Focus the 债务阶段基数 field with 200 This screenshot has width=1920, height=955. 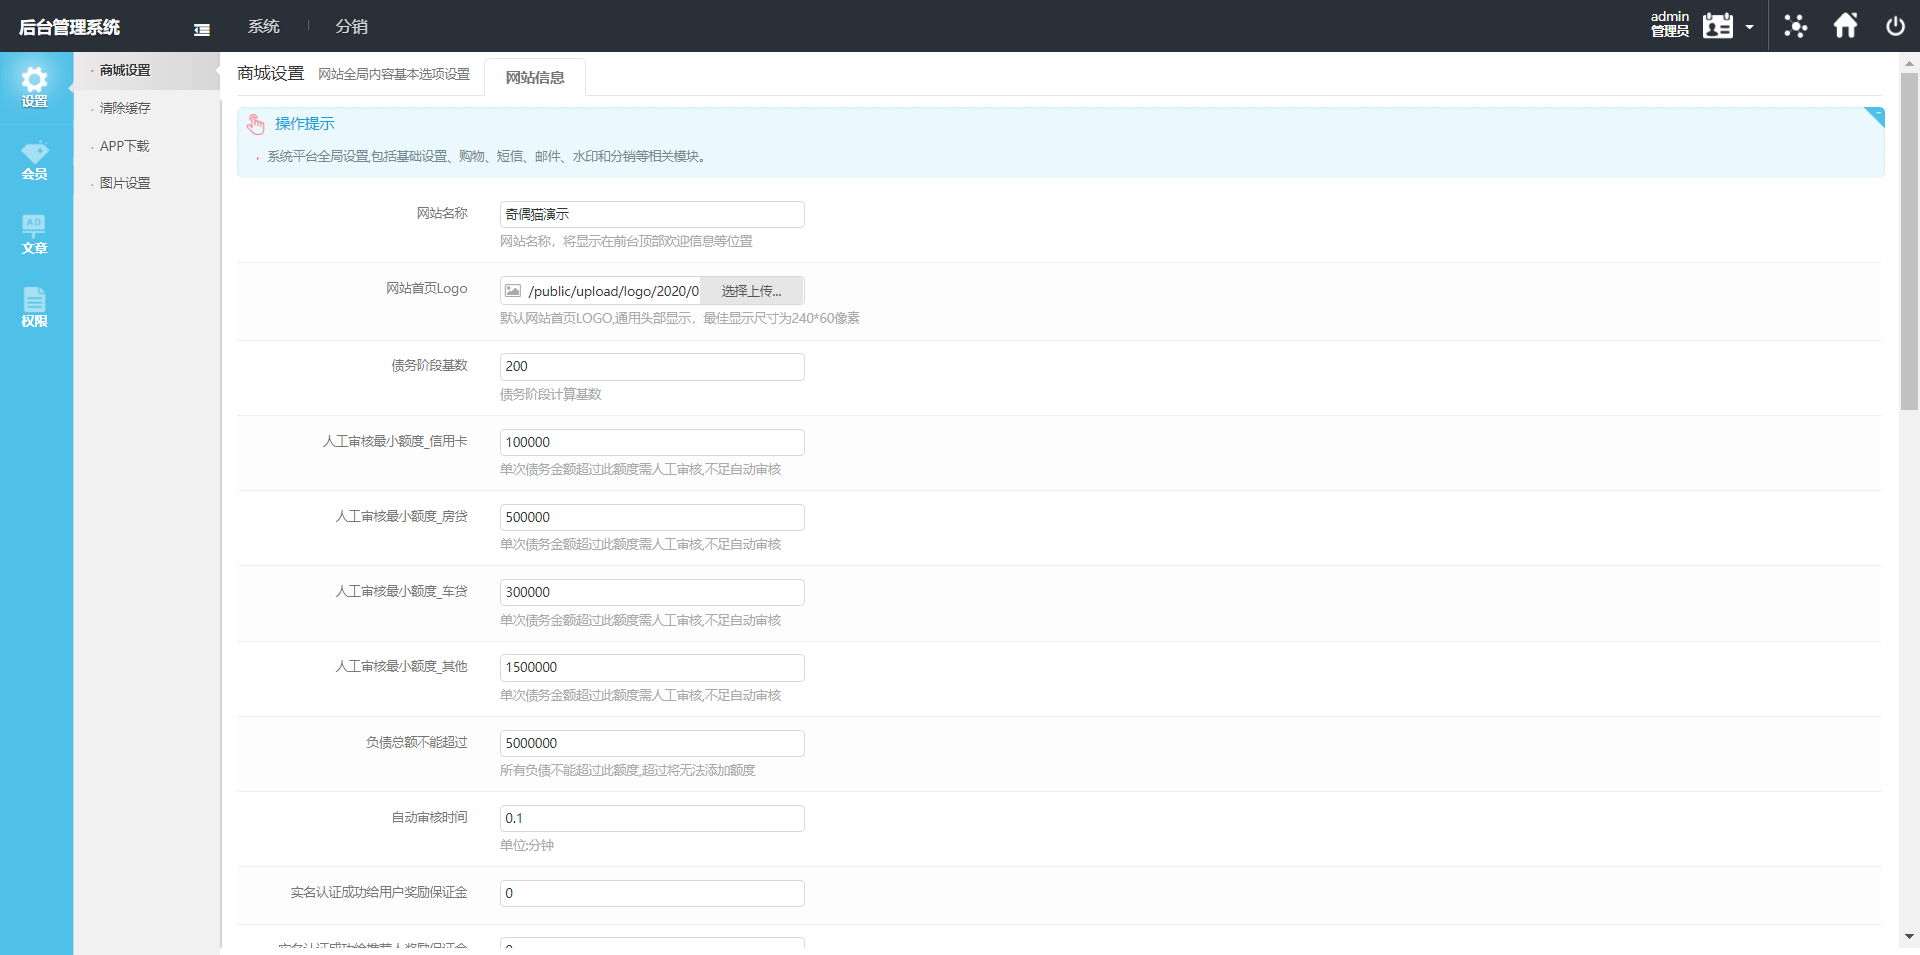pyautogui.click(x=652, y=366)
